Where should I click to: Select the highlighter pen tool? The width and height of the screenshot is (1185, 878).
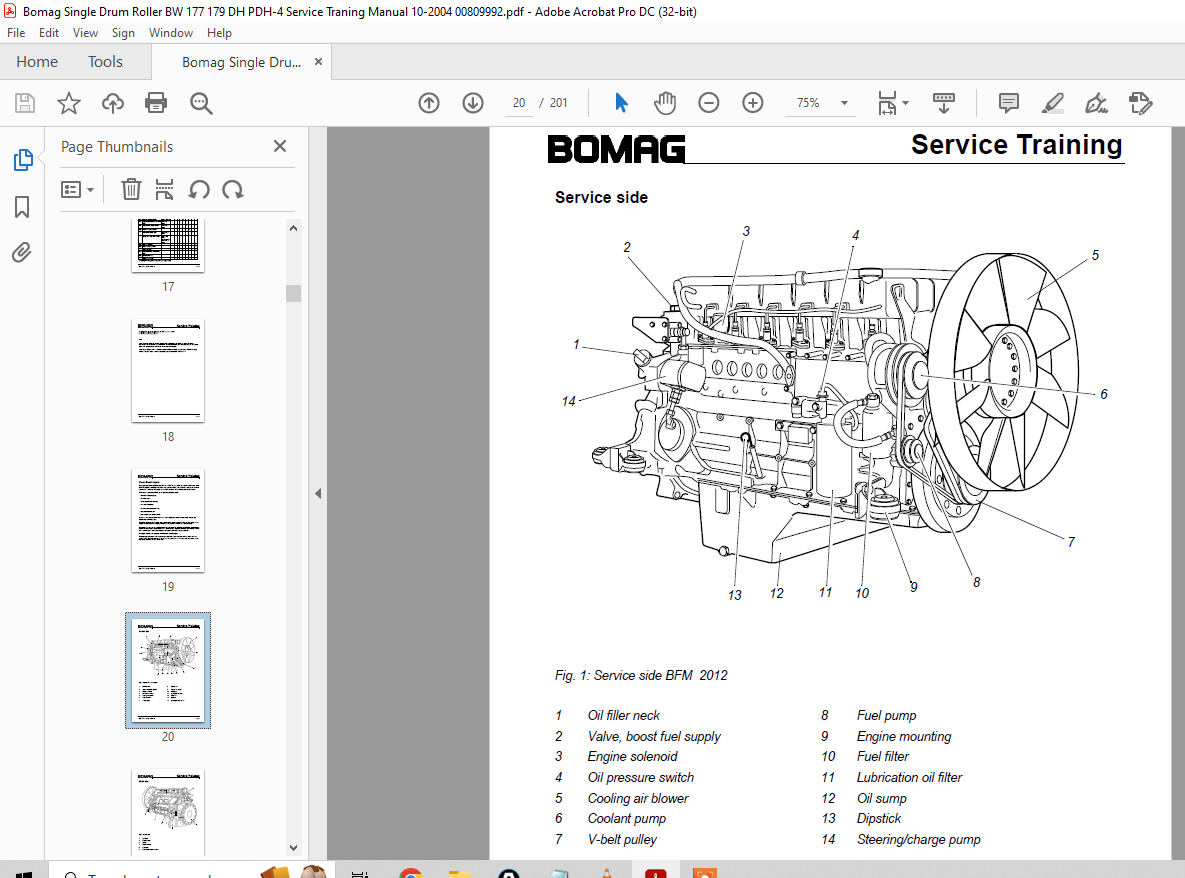coord(1053,103)
